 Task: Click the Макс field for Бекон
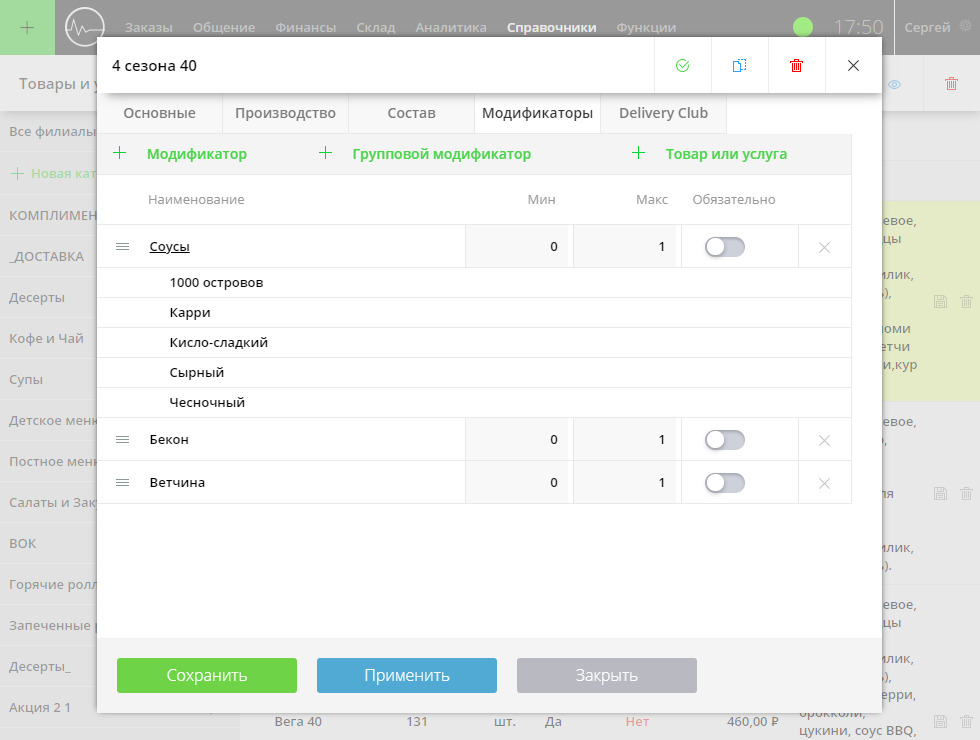tap(626, 440)
